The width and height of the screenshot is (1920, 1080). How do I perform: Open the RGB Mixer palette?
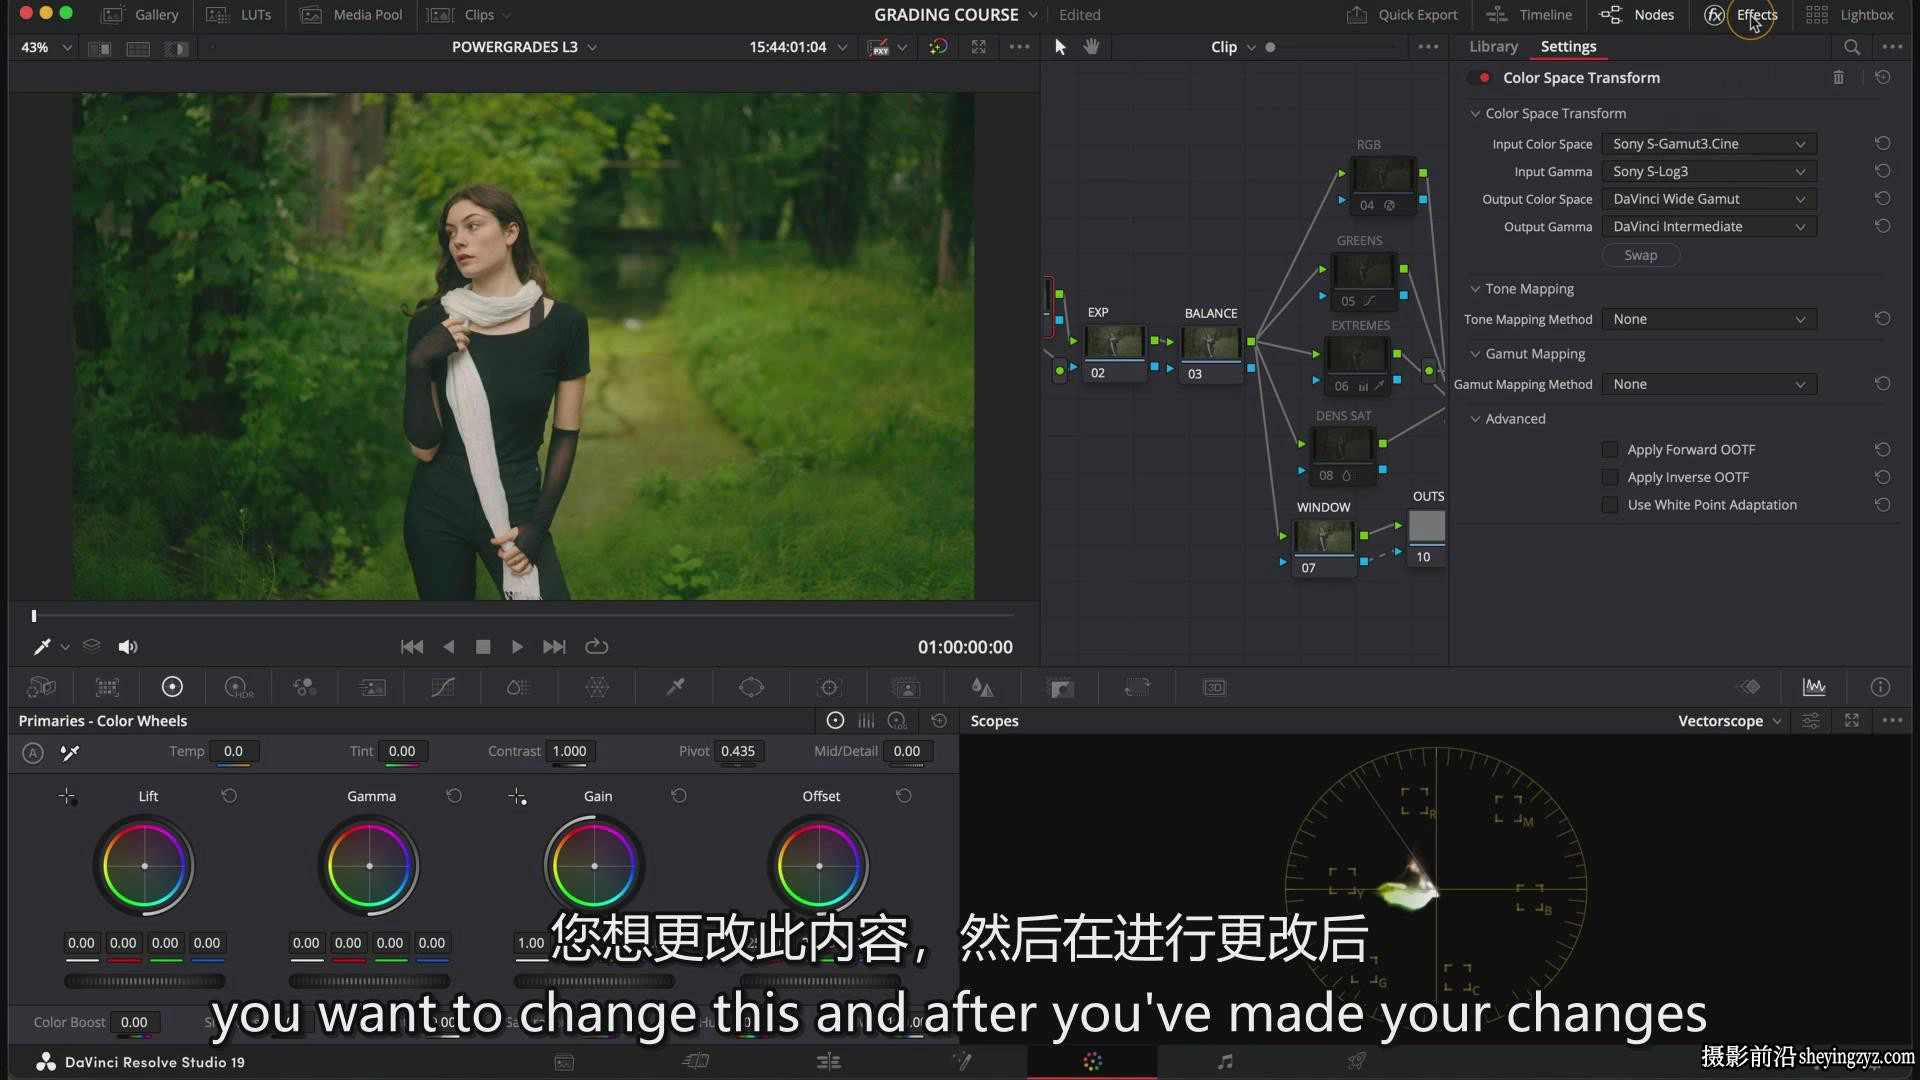click(x=305, y=687)
